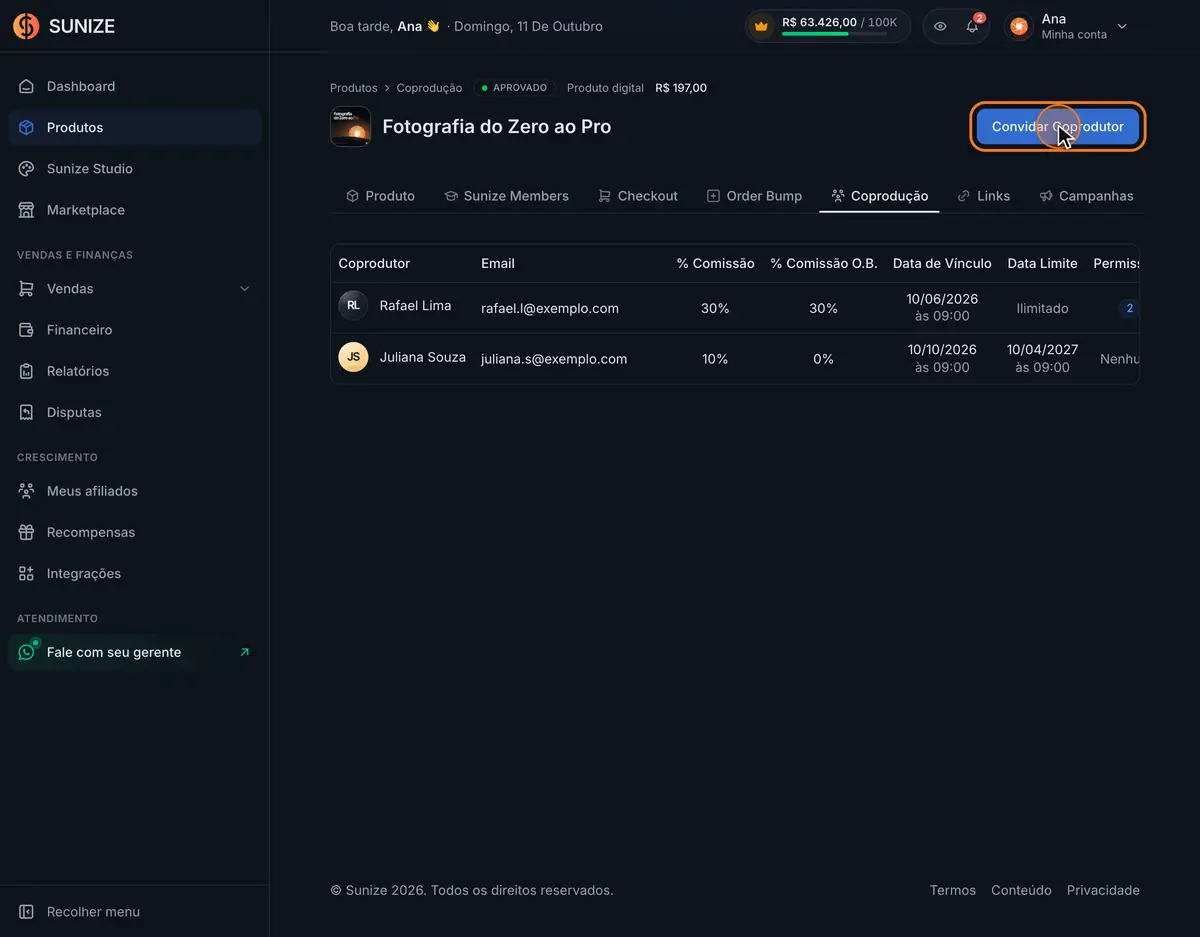Click the Meus afiliados people icon

coord(26,491)
